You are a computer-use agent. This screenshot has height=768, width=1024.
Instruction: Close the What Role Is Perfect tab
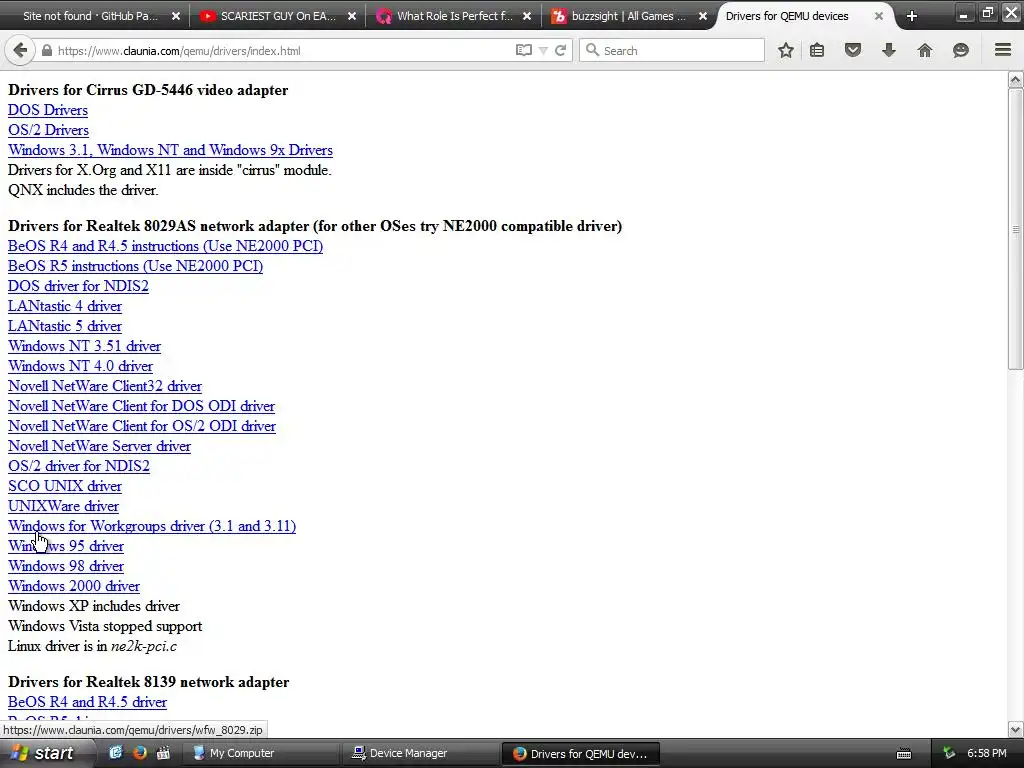coord(527,16)
